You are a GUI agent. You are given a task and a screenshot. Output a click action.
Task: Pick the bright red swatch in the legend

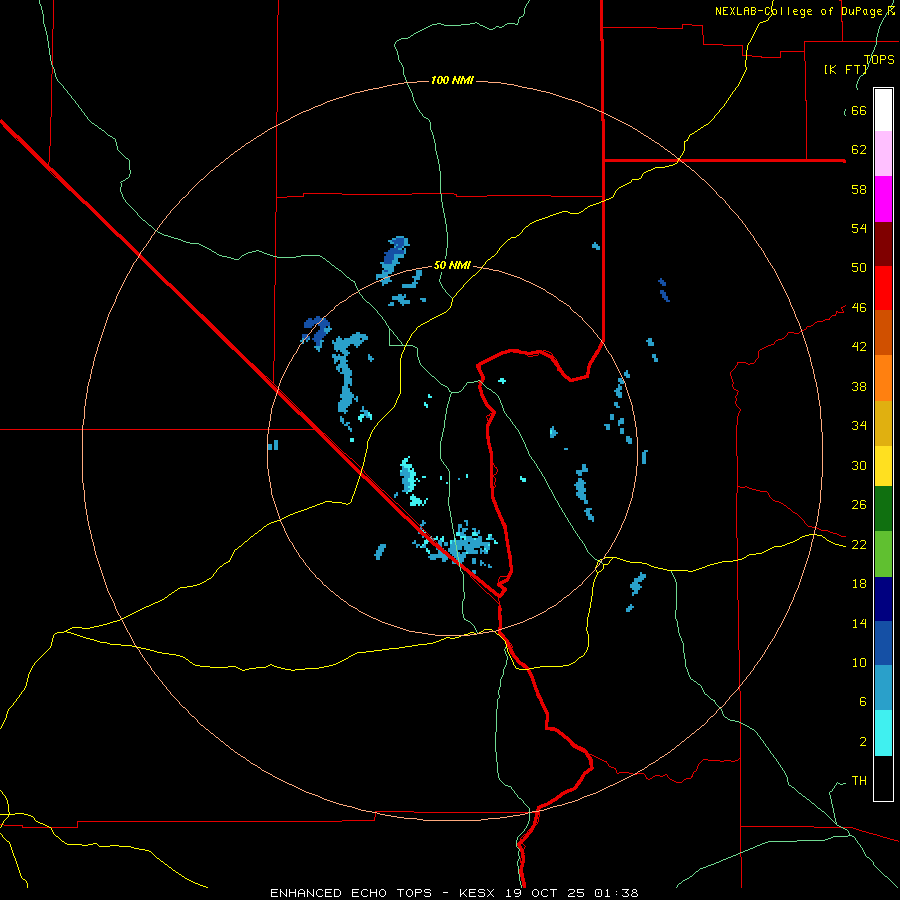click(x=883, y=288)
